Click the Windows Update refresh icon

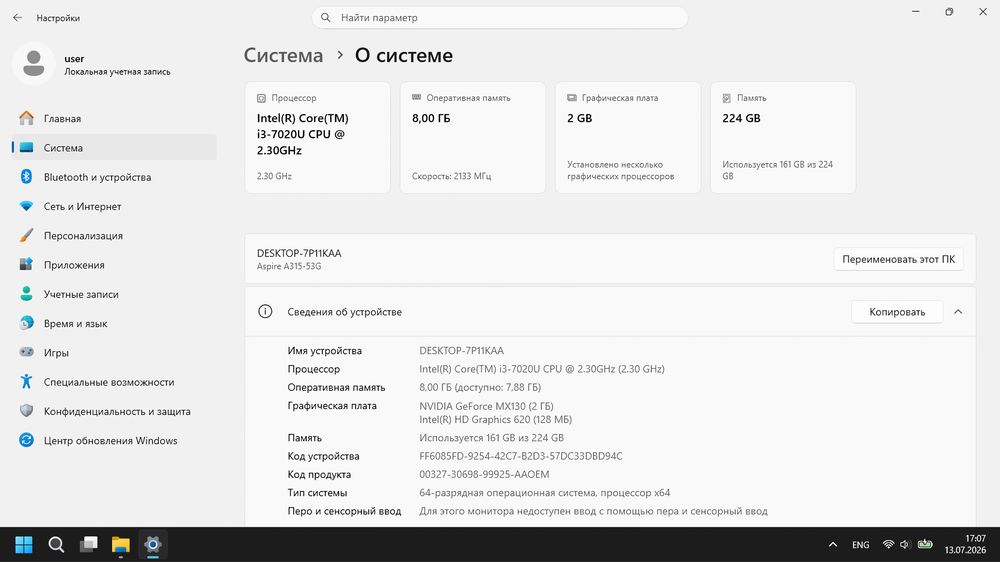26,440
